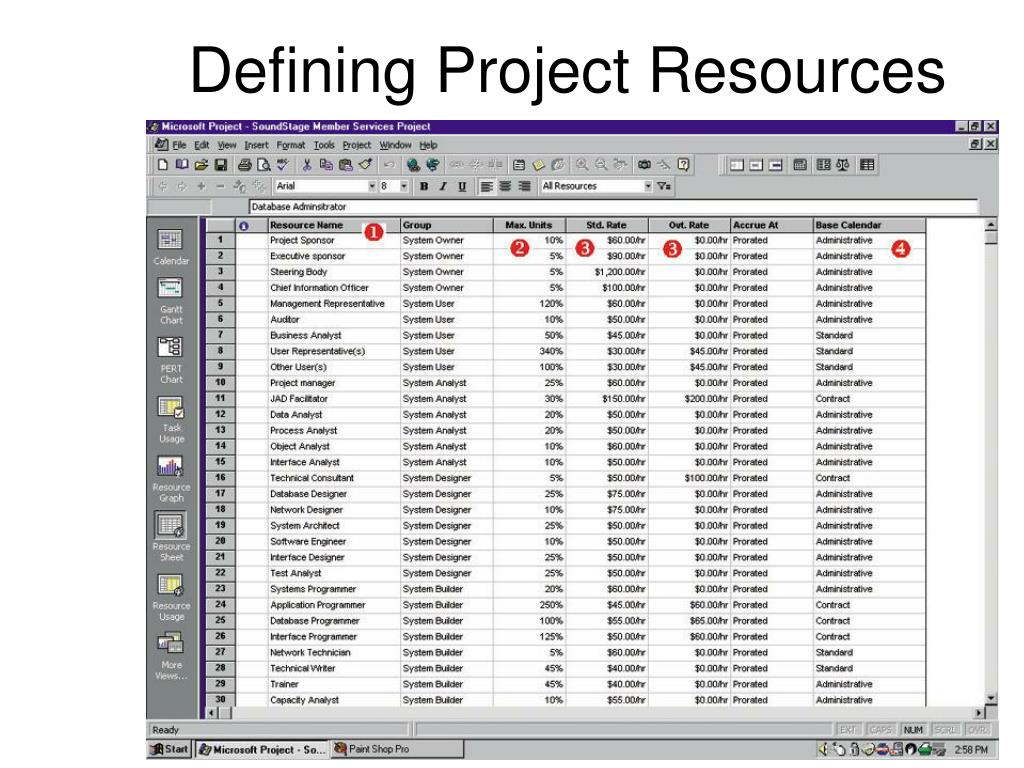This screenshot has height=768, width=1024.
Task: Open the File menu
Action: tap(179, 145)
